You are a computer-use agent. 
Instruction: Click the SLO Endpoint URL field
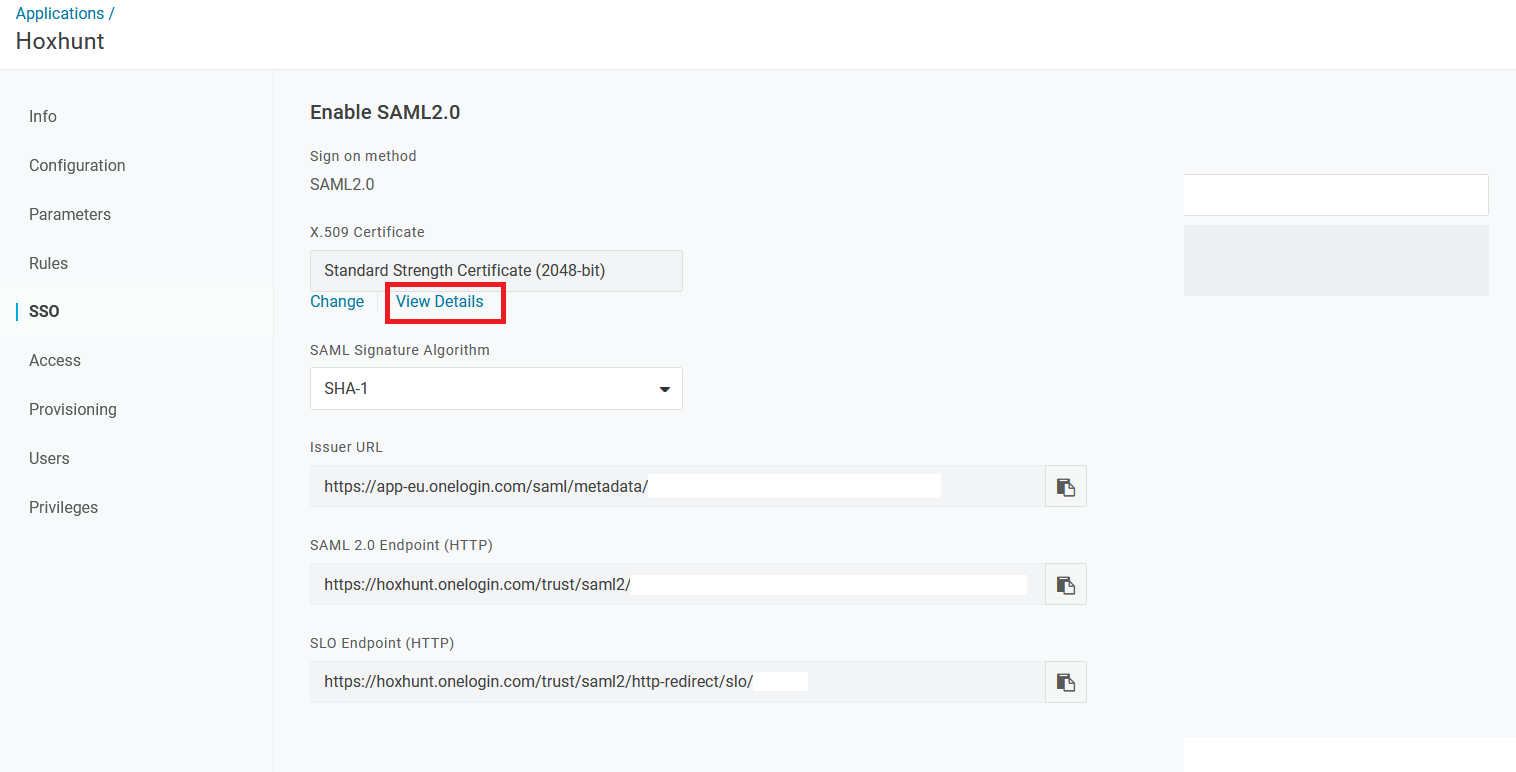[x=677, y=682]
